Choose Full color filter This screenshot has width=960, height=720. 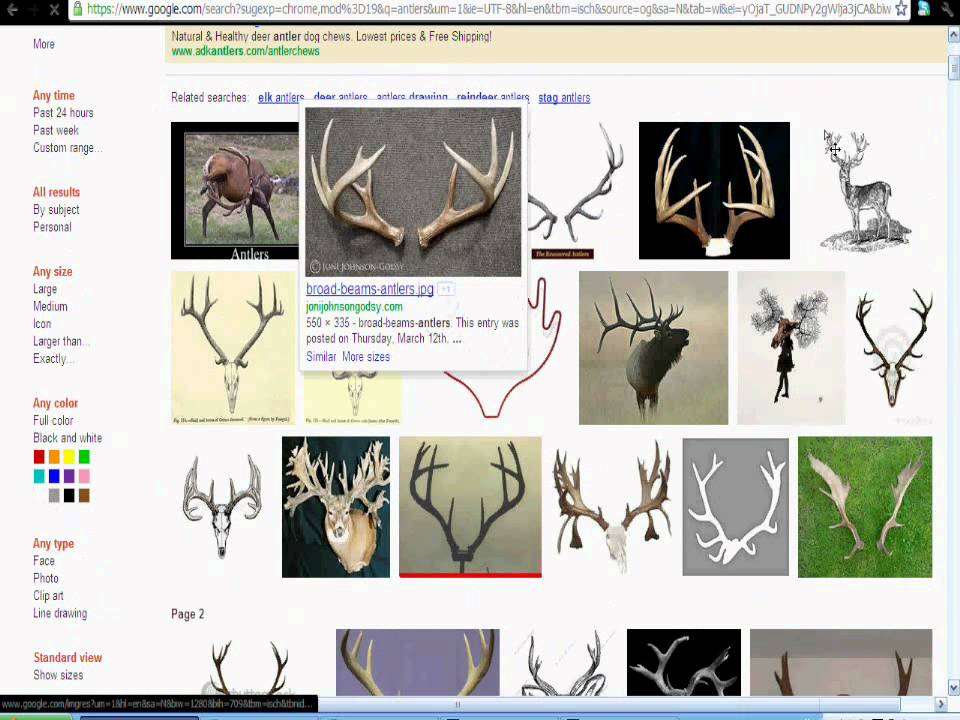point(53,421)
